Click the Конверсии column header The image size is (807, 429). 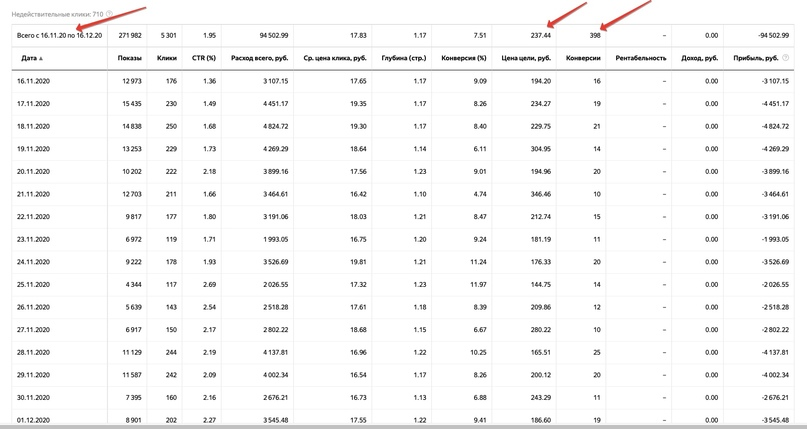click(x=583, y=58)
